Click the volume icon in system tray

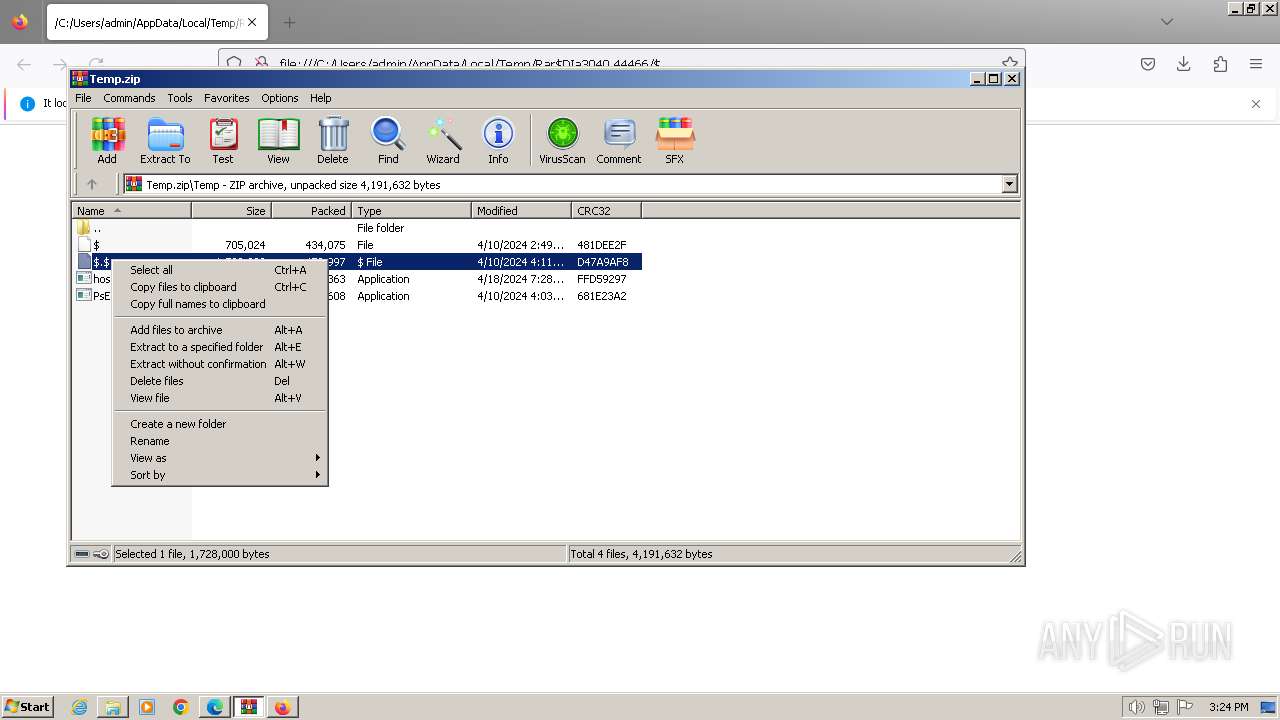point(1136,707)
